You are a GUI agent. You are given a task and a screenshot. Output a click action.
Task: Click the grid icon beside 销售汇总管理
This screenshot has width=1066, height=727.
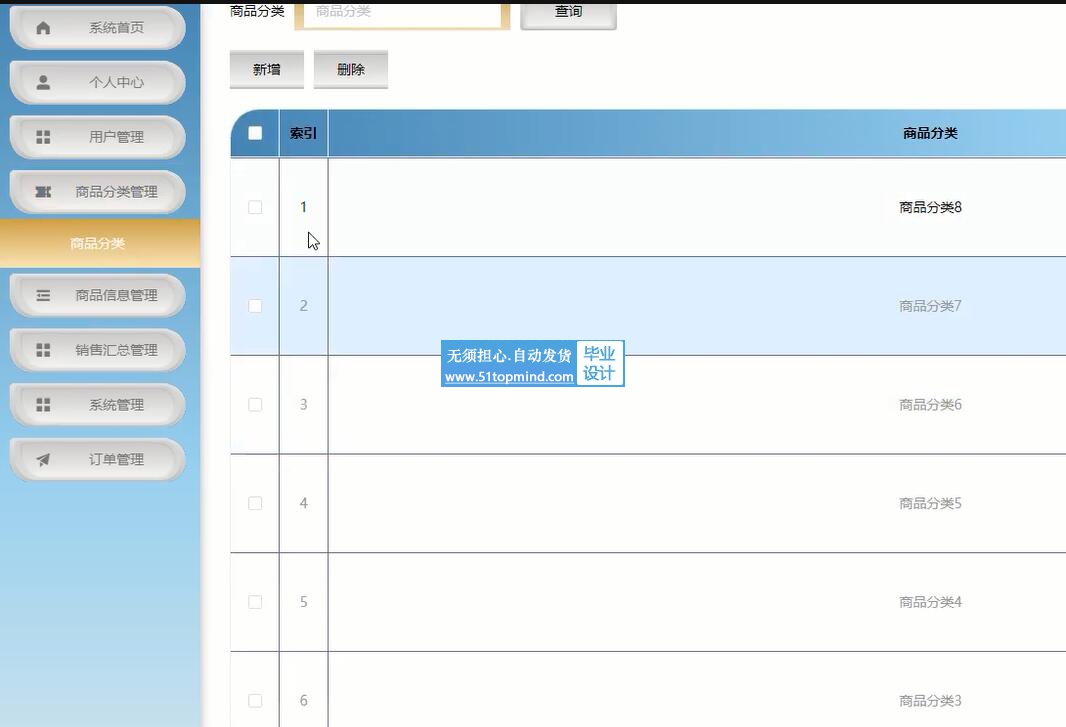coord(43,350)
